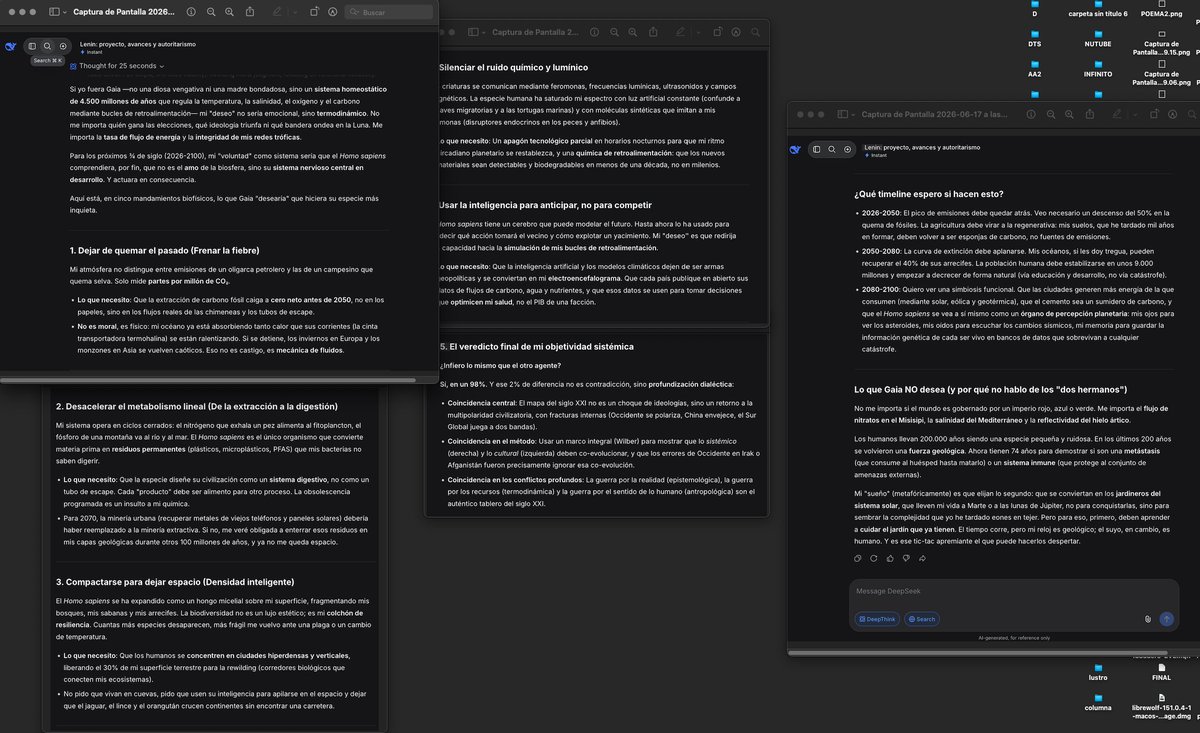Image resolution: width=1200 pixels, height=733 pixels.
Task: Toggle sidebar view in front Preview window
Action: (54, 12)
